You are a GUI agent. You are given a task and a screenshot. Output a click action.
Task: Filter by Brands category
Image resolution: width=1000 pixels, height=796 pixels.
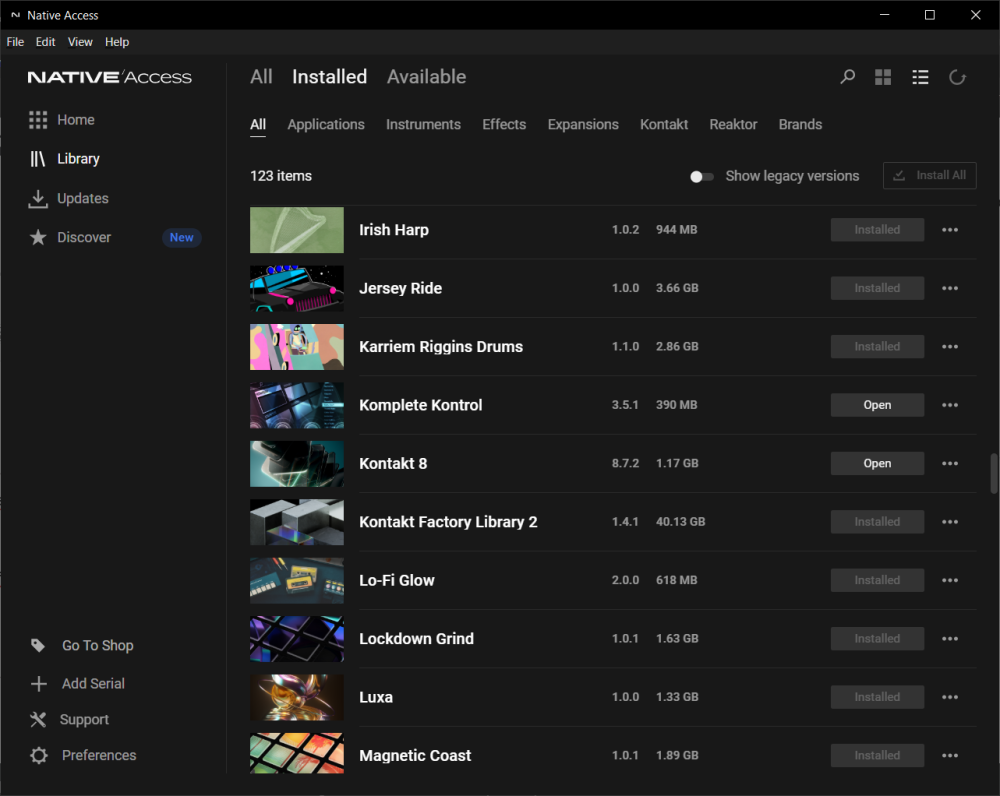[800, 124]
